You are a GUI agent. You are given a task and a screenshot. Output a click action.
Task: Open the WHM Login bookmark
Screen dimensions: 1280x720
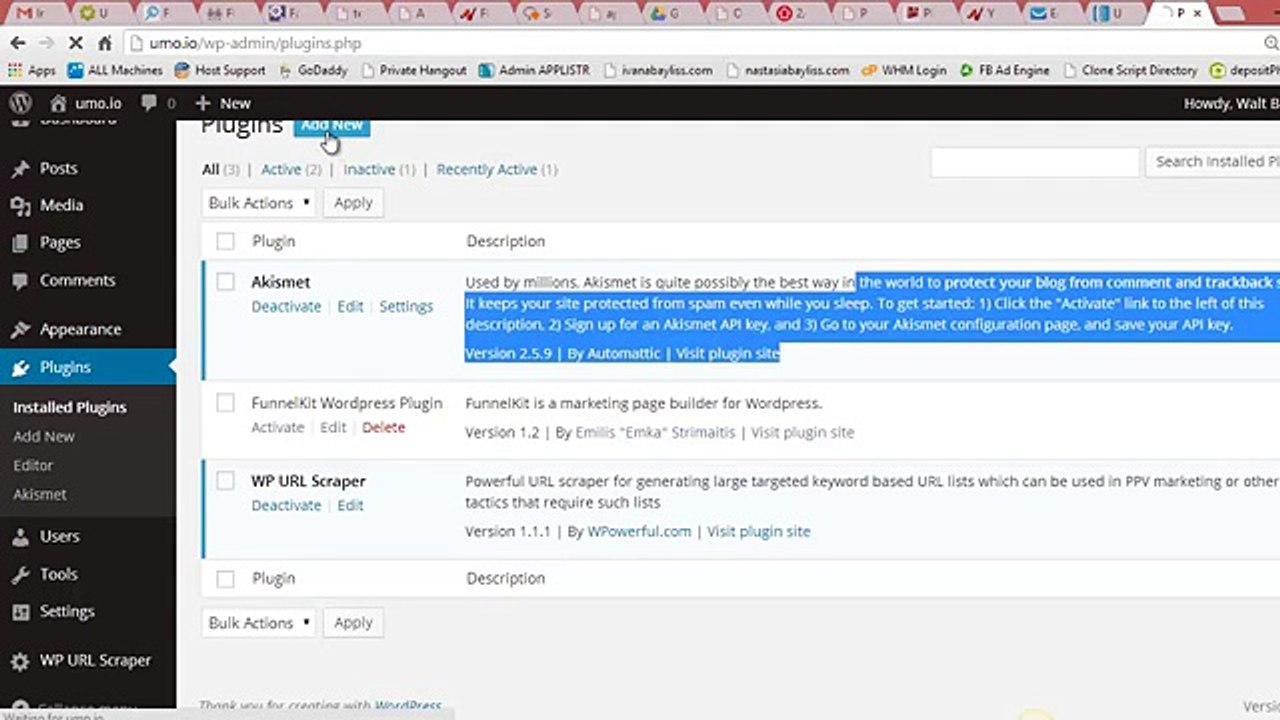click(903, 70)
